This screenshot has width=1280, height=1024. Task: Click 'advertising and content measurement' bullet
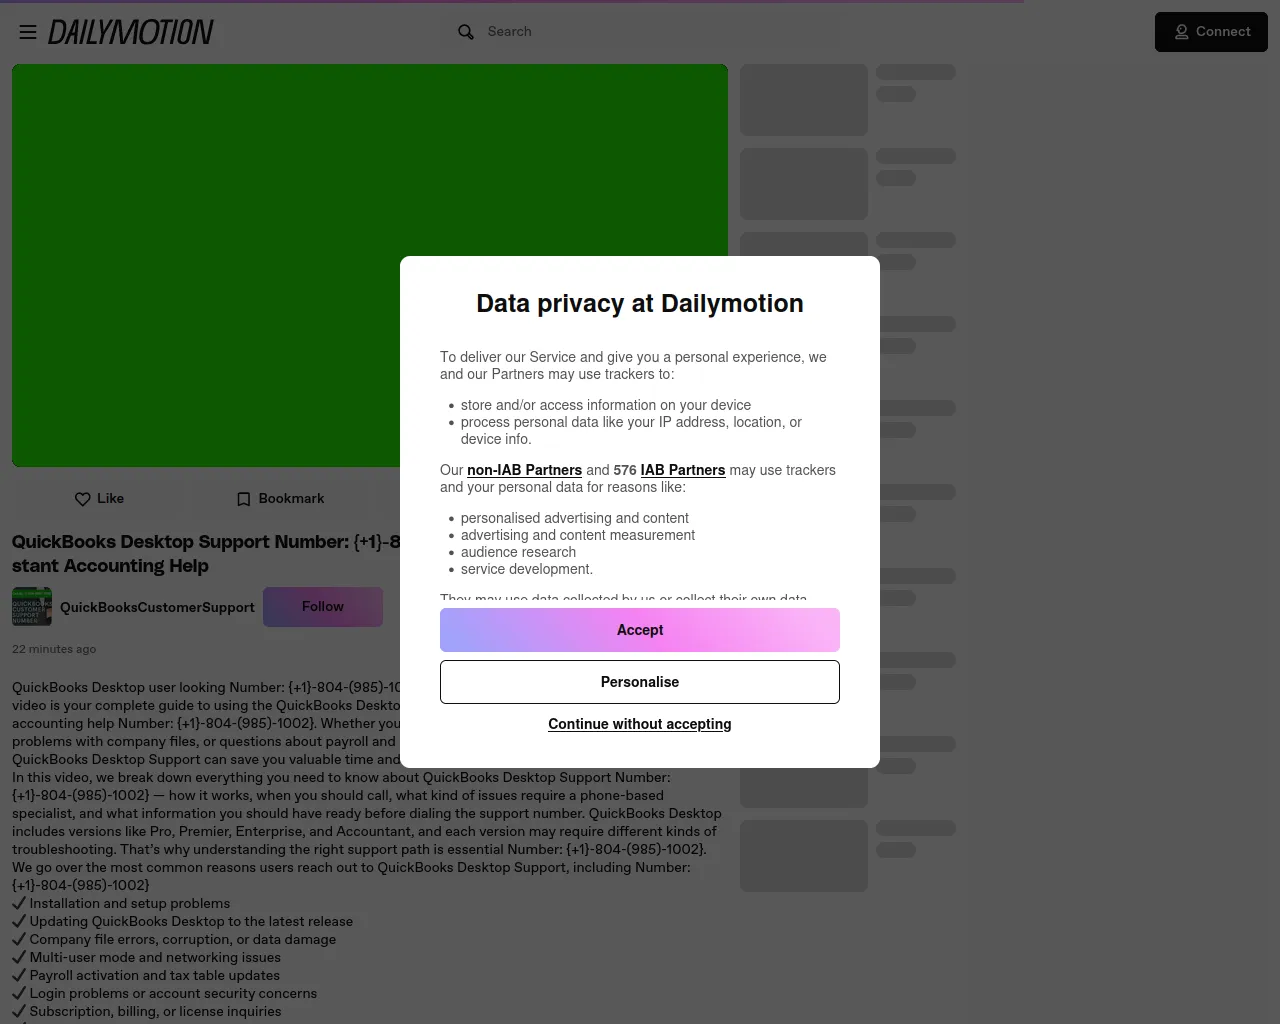[578, 535]
